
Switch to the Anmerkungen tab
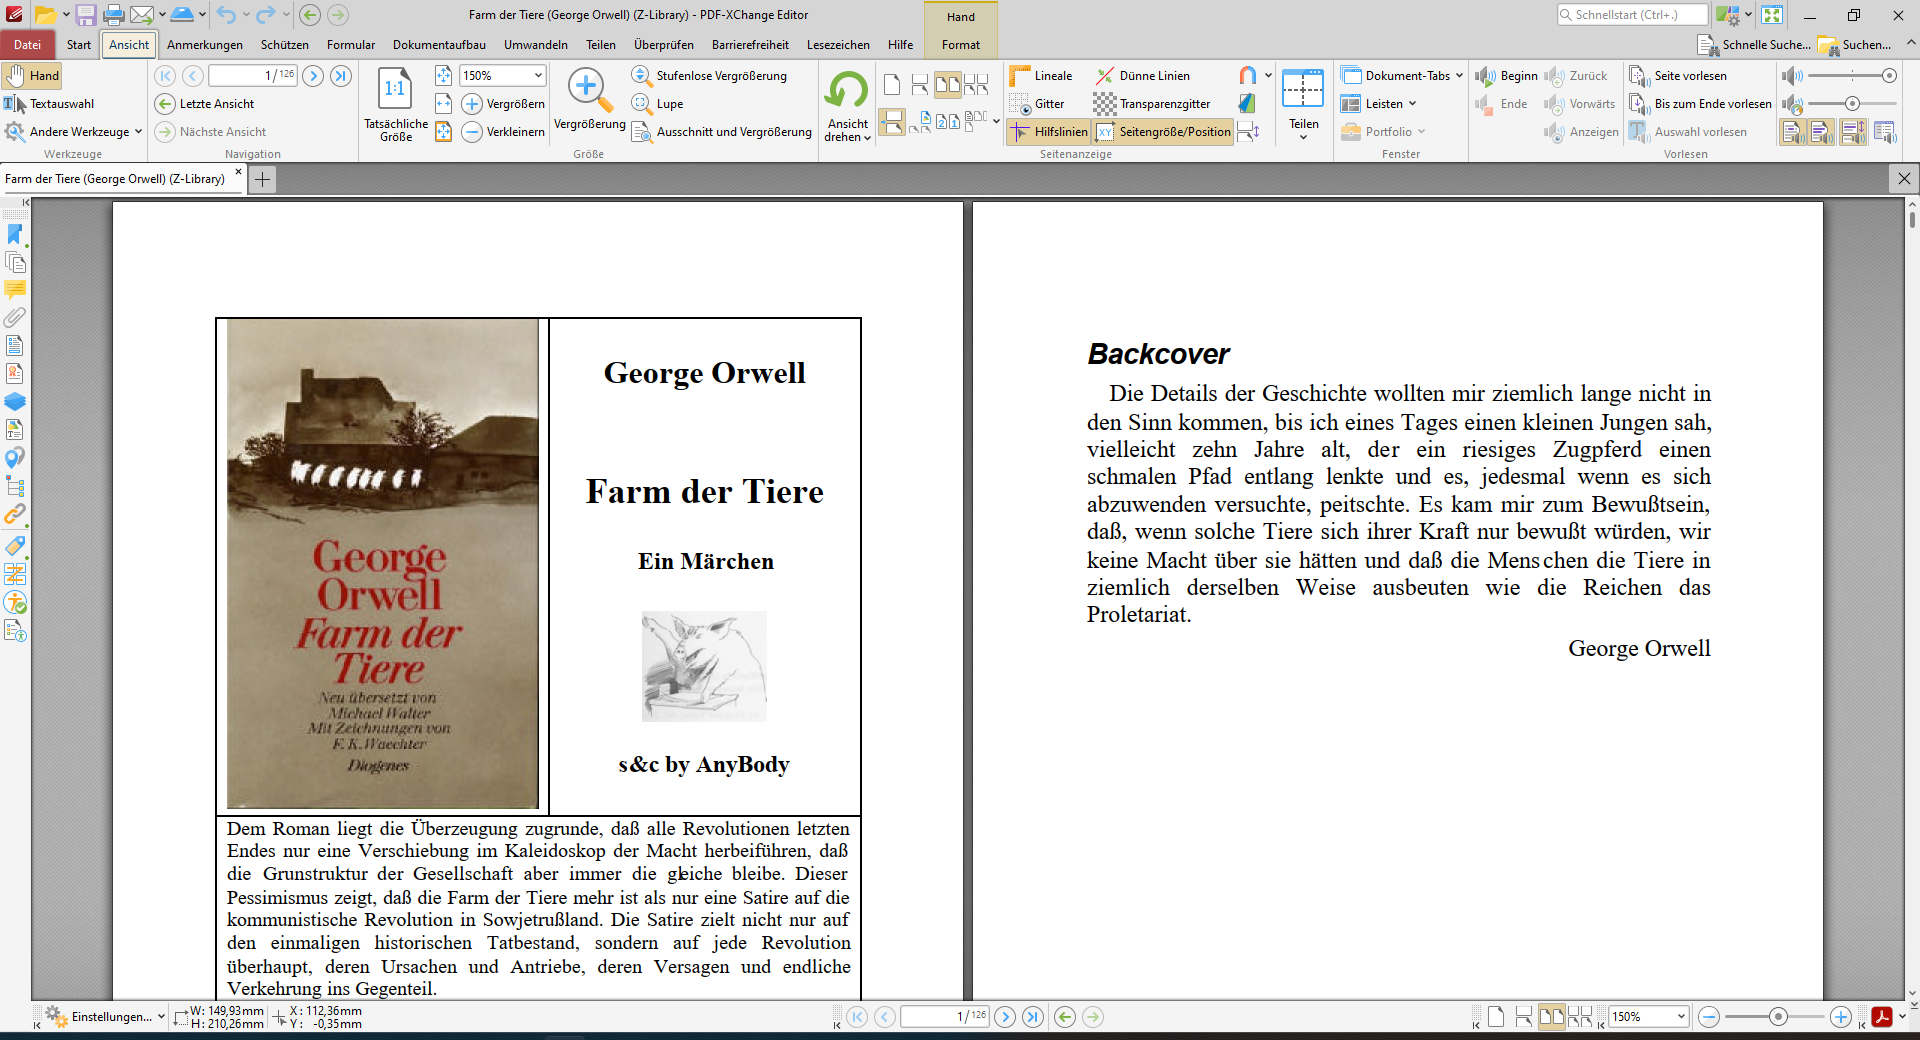click(205, 45)
